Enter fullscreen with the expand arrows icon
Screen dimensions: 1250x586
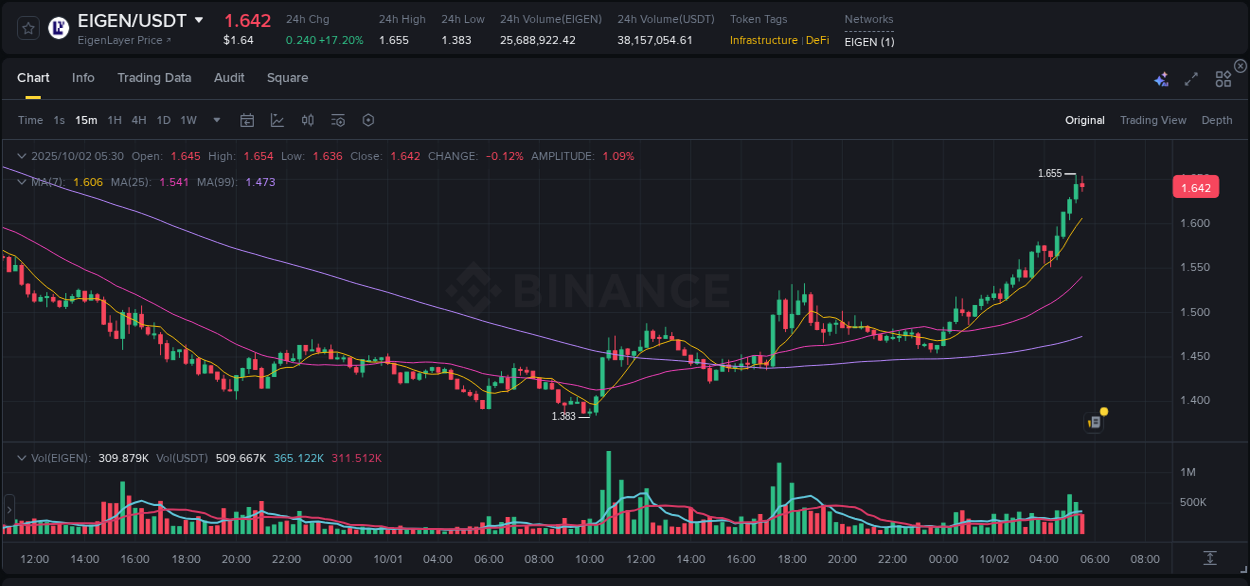click(1190, 78)
